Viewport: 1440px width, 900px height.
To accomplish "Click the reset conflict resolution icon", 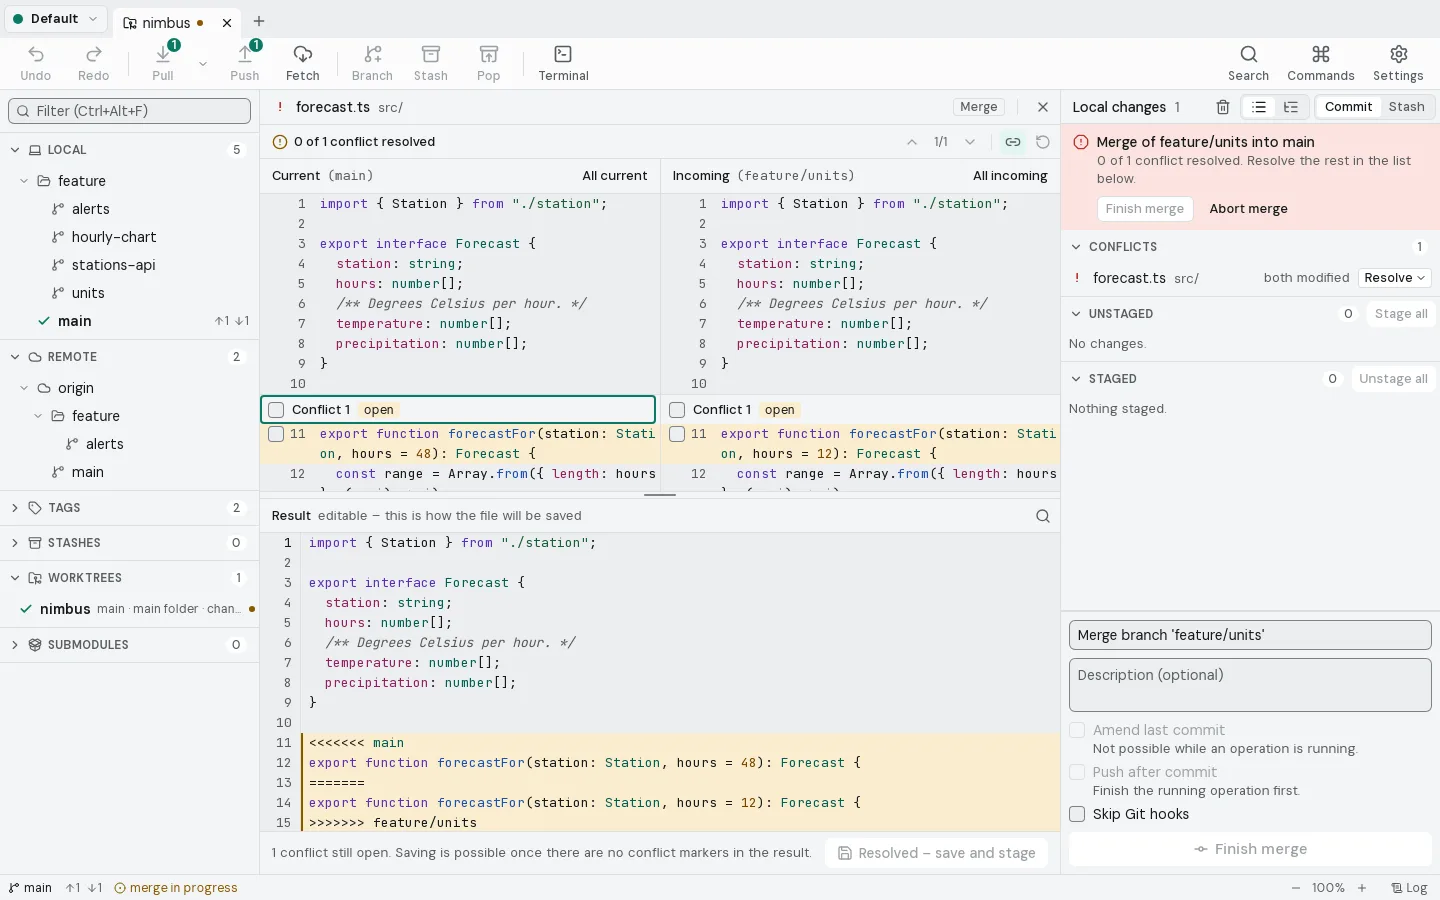I will click(1043, 142).
